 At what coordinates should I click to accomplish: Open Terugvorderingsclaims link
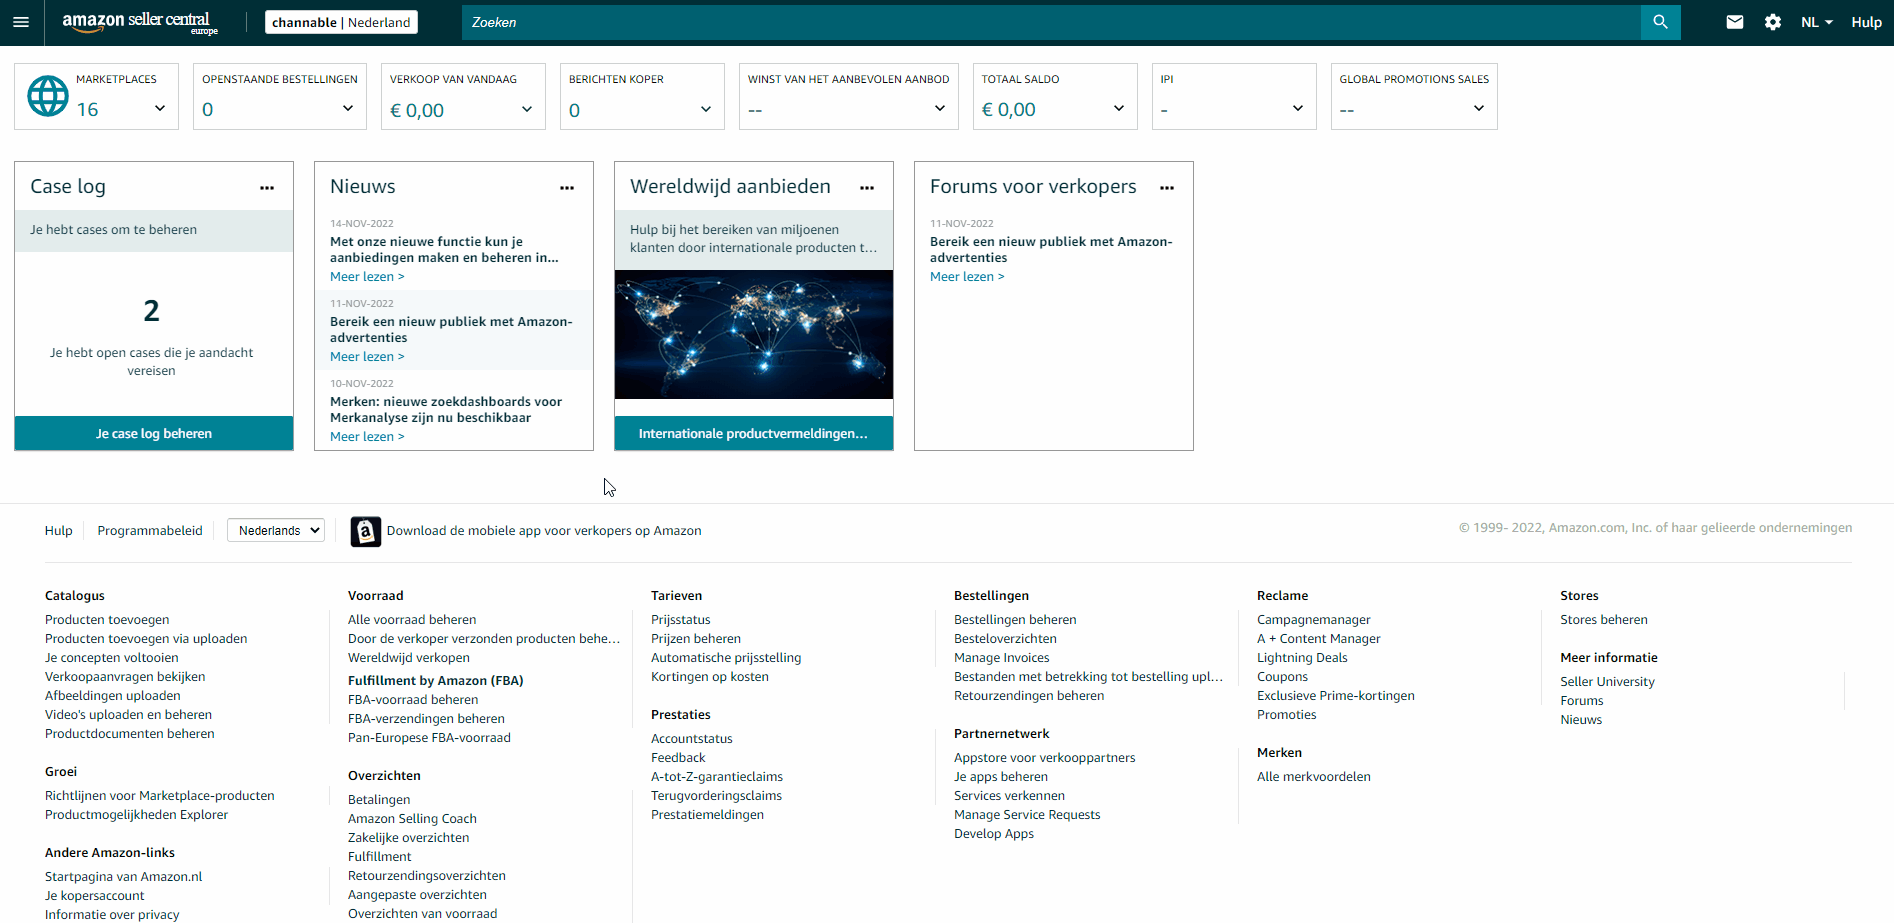click(716, 796)
